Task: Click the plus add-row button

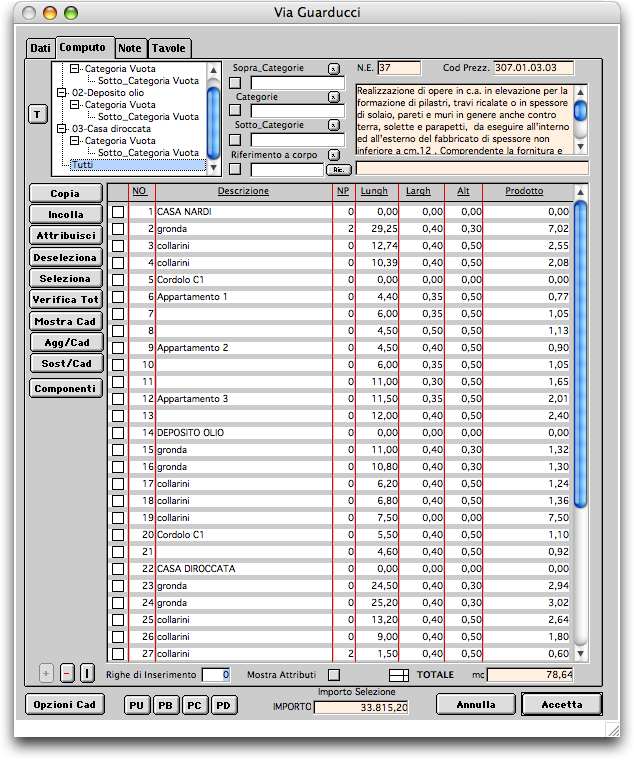Action: [x=46, y=673]
